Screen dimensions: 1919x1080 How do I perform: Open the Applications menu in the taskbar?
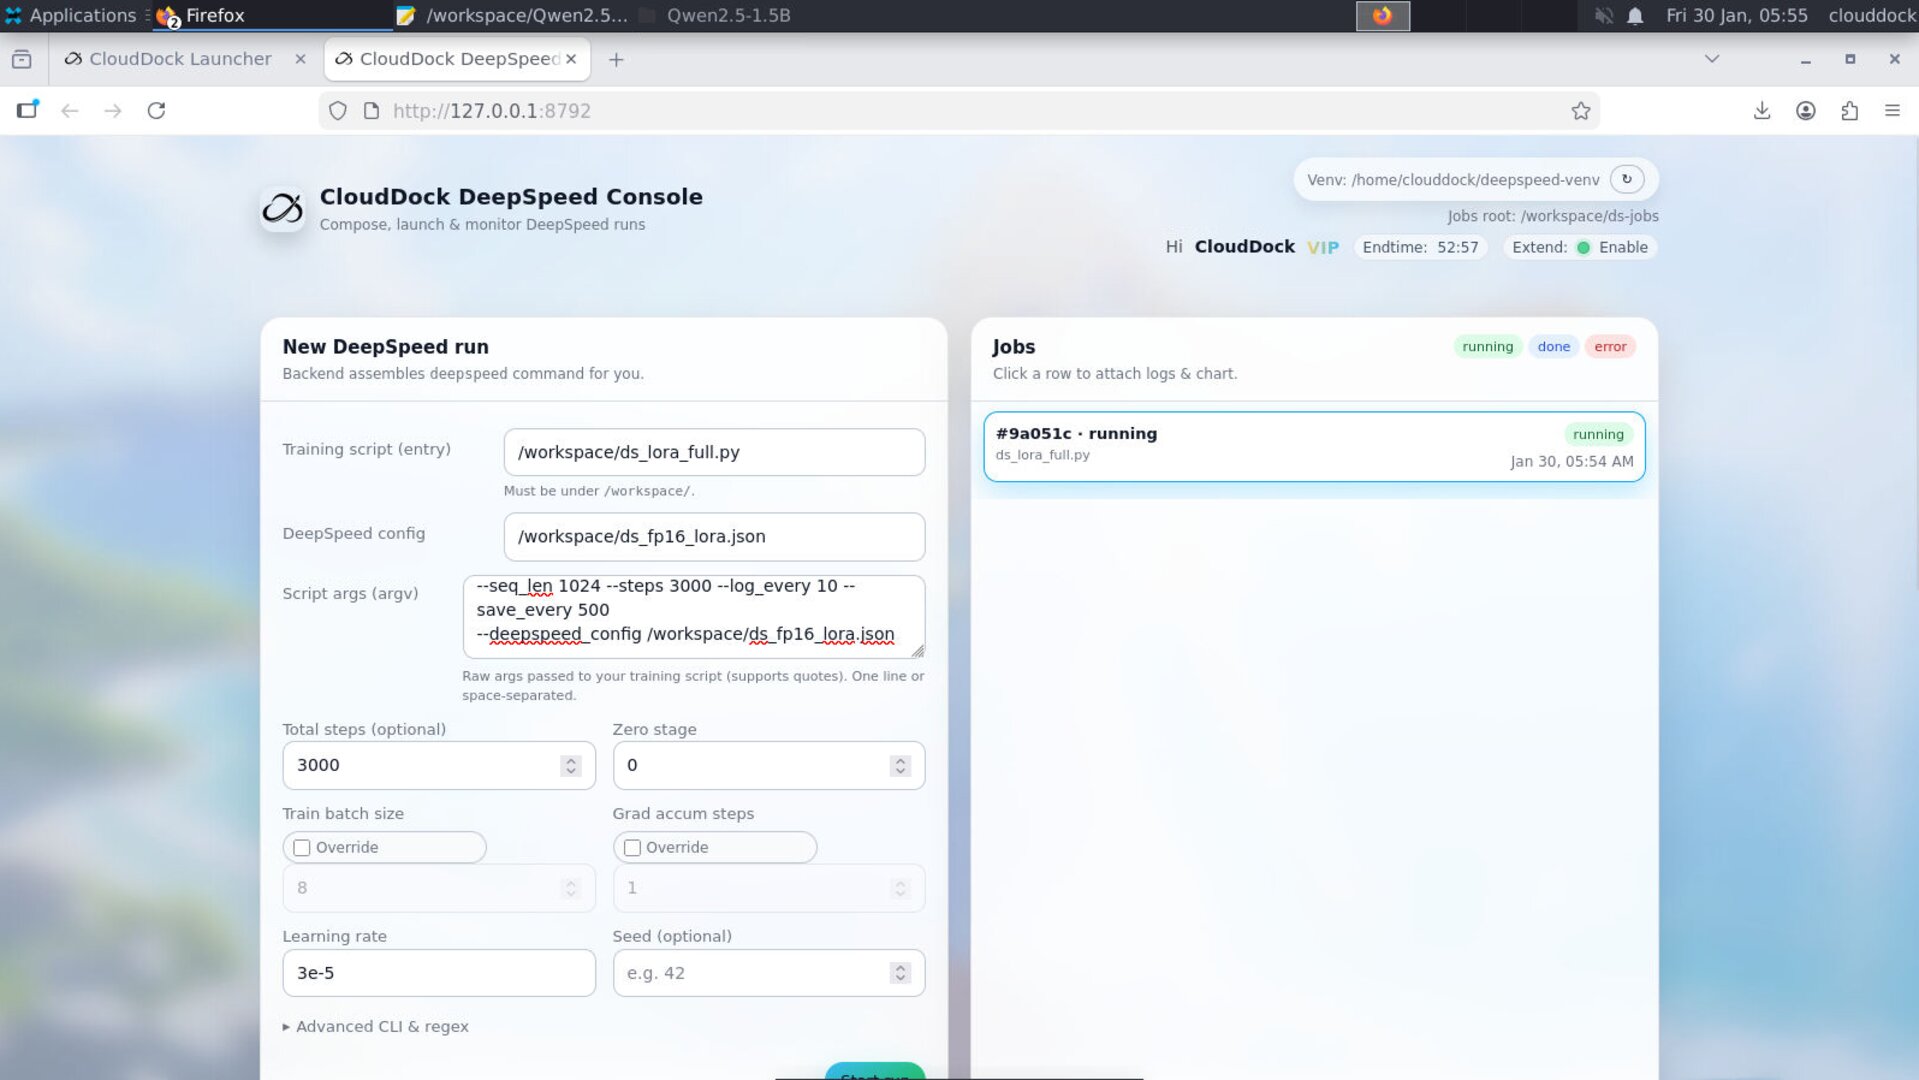[70, 16]
